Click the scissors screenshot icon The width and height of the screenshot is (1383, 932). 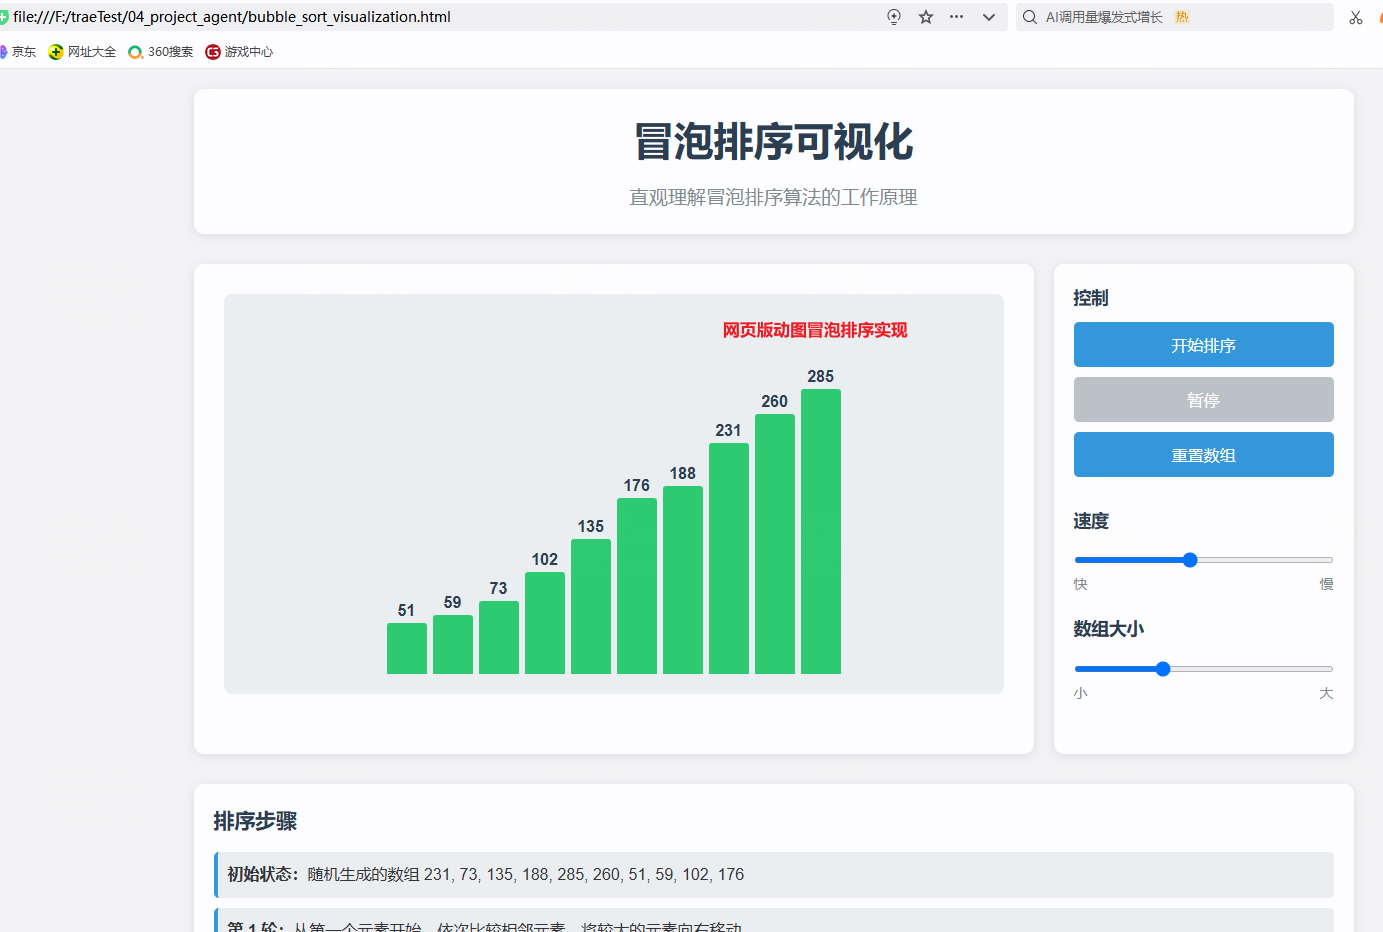click(1356, 17)
